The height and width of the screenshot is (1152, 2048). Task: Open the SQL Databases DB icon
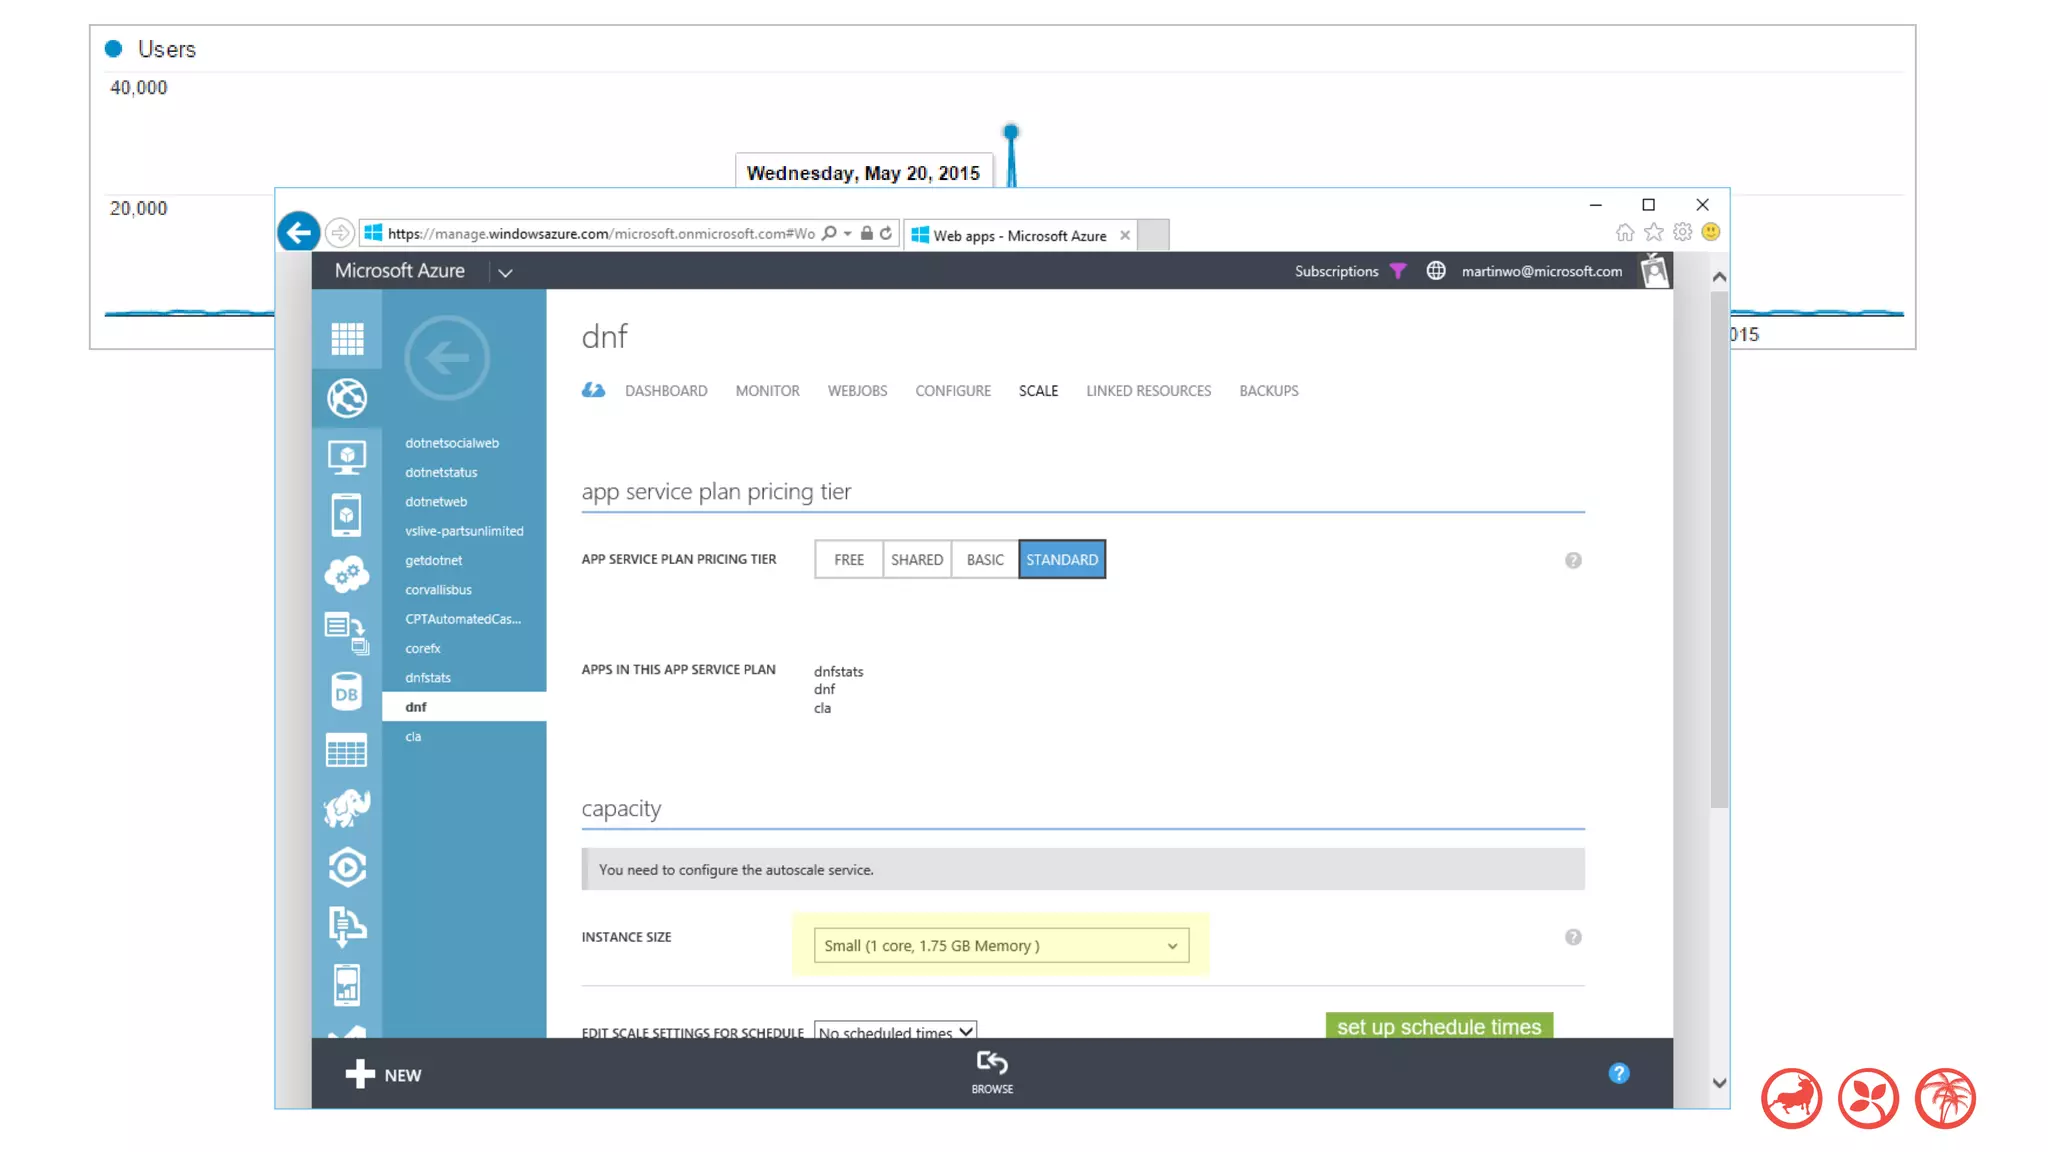(346, 692)
